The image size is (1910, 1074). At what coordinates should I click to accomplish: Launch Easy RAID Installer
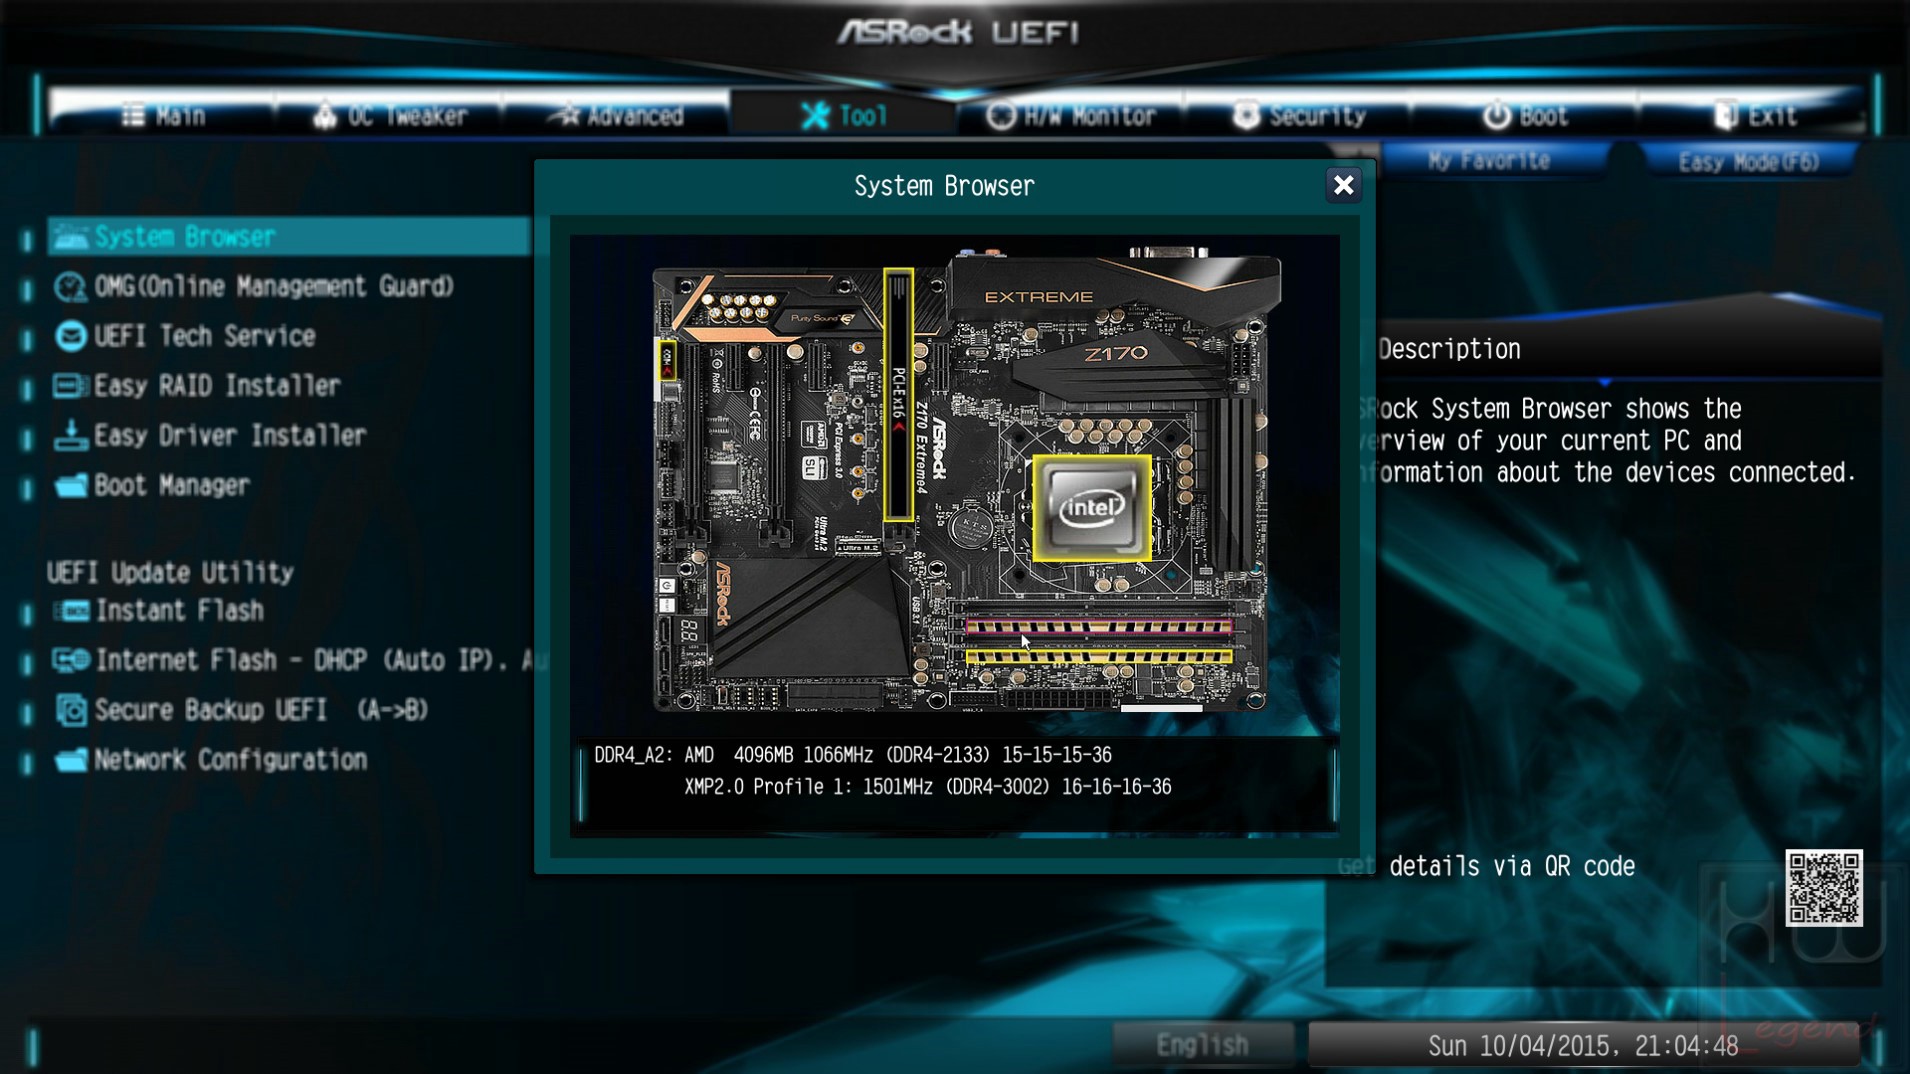(217, 386)
